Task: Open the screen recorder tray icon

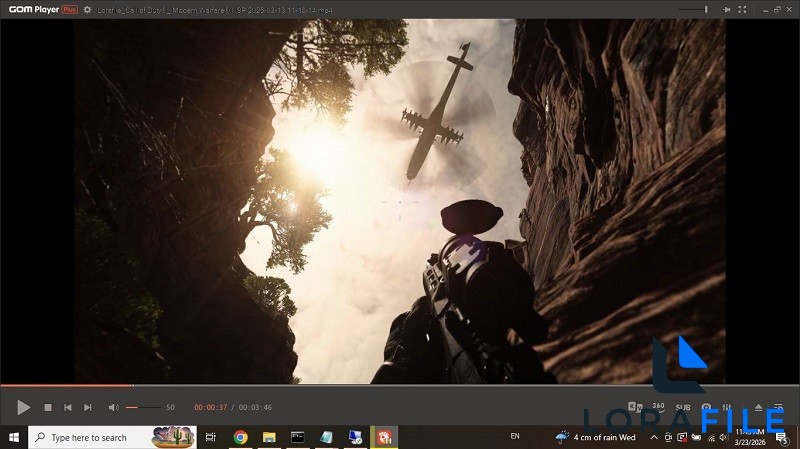Action: 682,437
